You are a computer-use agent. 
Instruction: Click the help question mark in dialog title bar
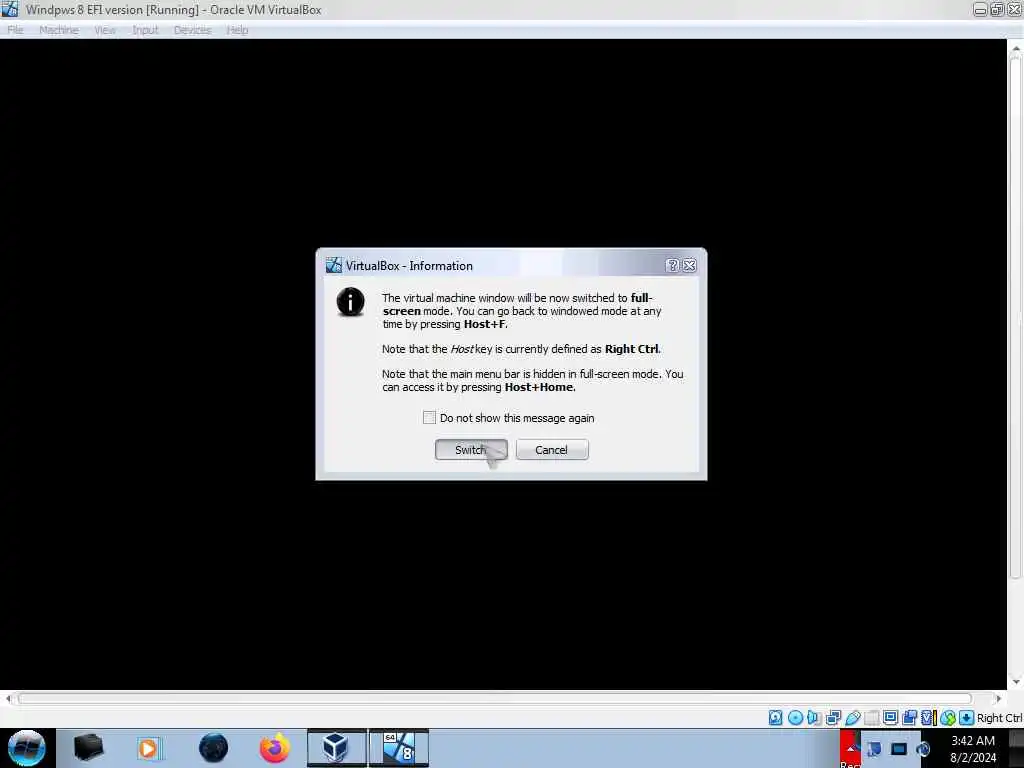point(673,265)
